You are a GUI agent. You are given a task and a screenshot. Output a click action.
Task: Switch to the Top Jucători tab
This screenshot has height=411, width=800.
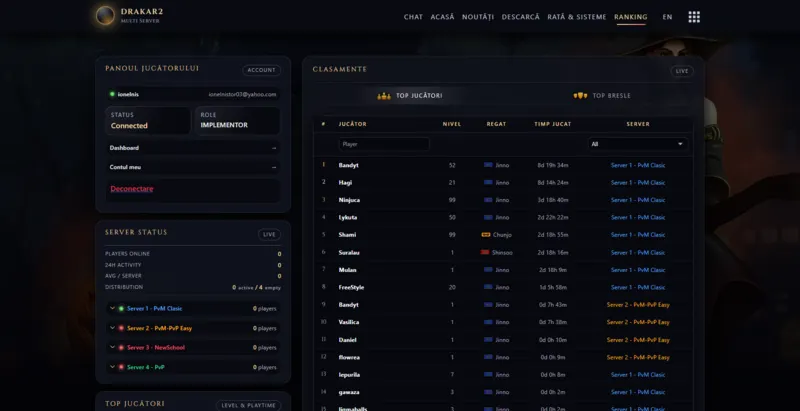410,96
